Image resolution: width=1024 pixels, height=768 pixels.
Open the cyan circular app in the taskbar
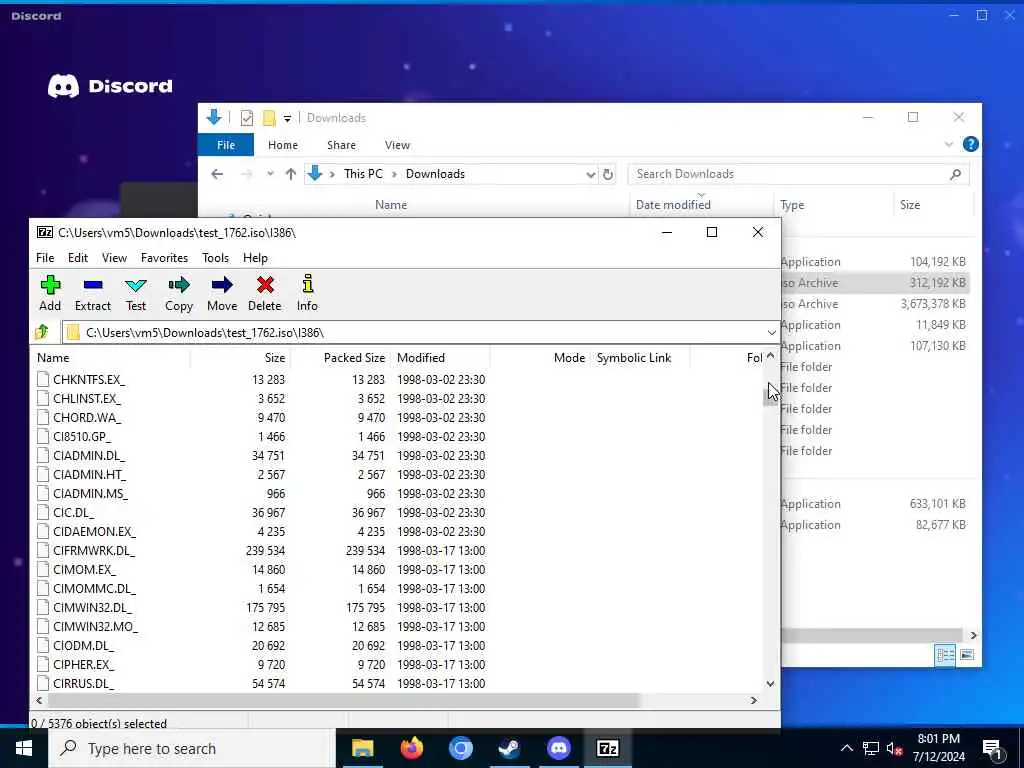click(x=460, y=748)
